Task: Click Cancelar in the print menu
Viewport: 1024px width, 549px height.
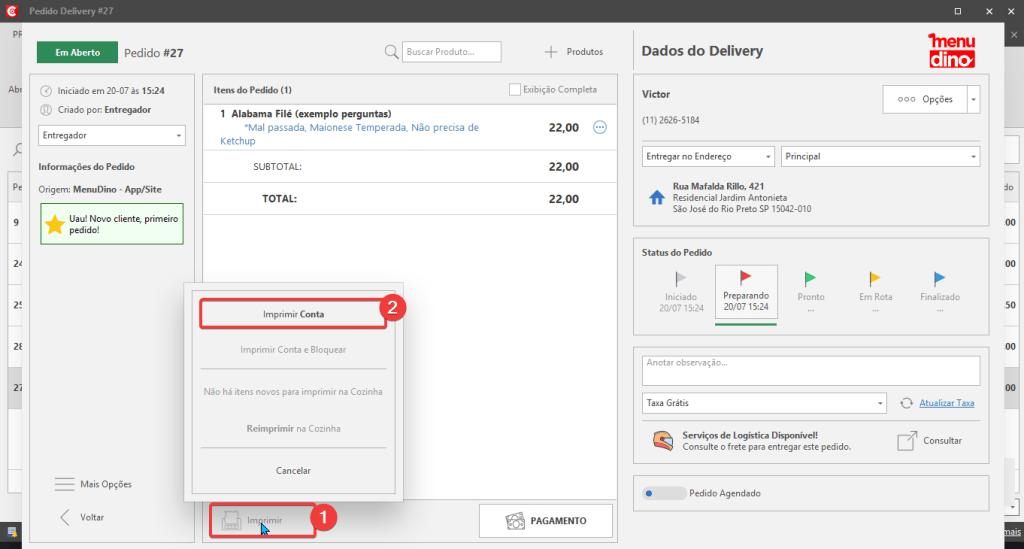Action: [x=293, y=471]
